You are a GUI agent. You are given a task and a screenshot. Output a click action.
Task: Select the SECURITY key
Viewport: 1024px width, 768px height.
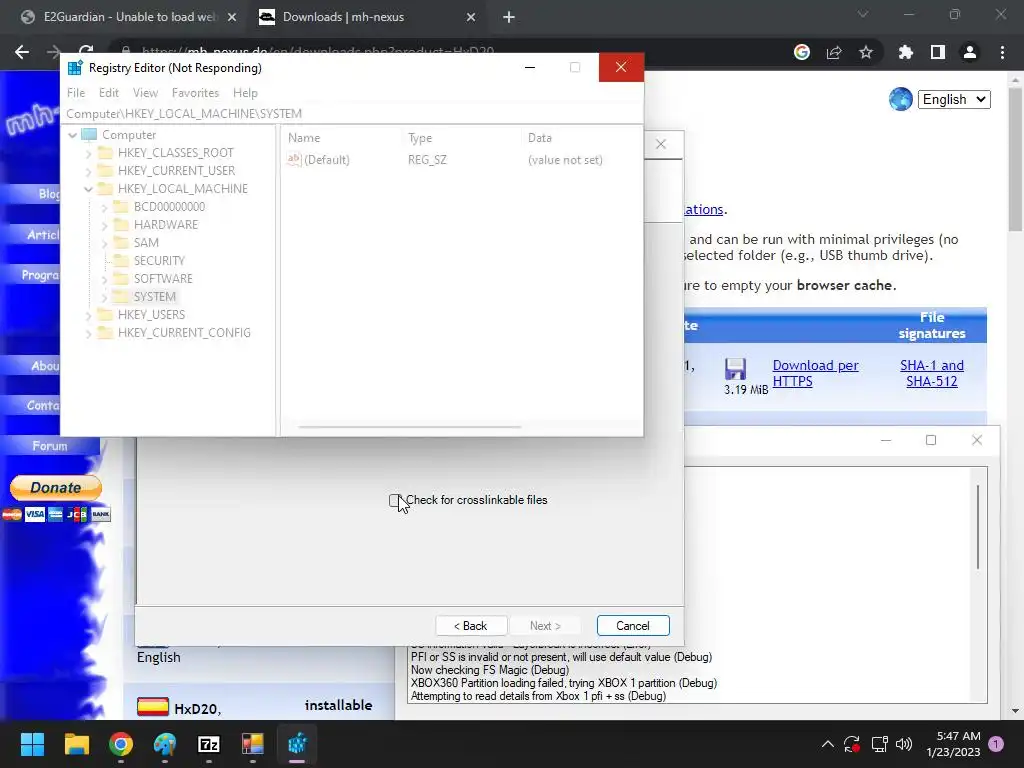pos(159,261)
